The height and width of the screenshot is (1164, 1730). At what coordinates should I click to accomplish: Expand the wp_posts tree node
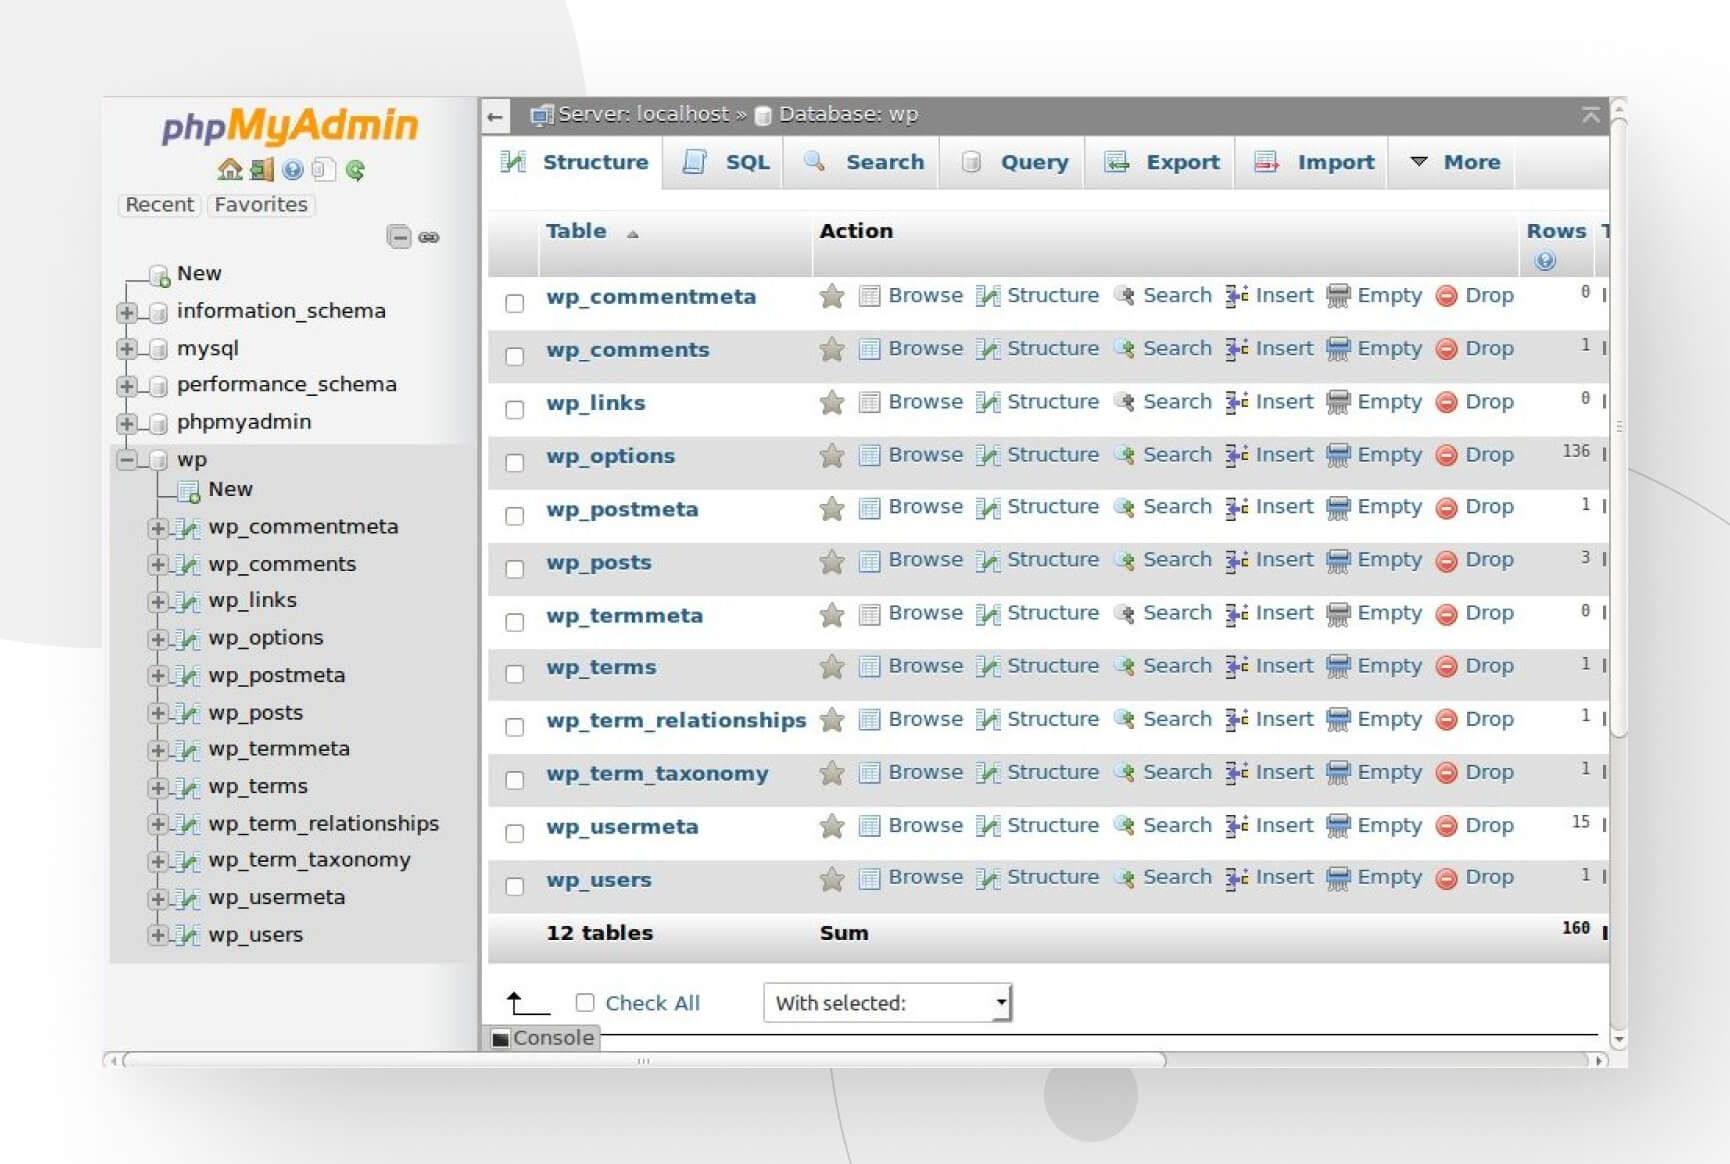[x=158, y=713]
